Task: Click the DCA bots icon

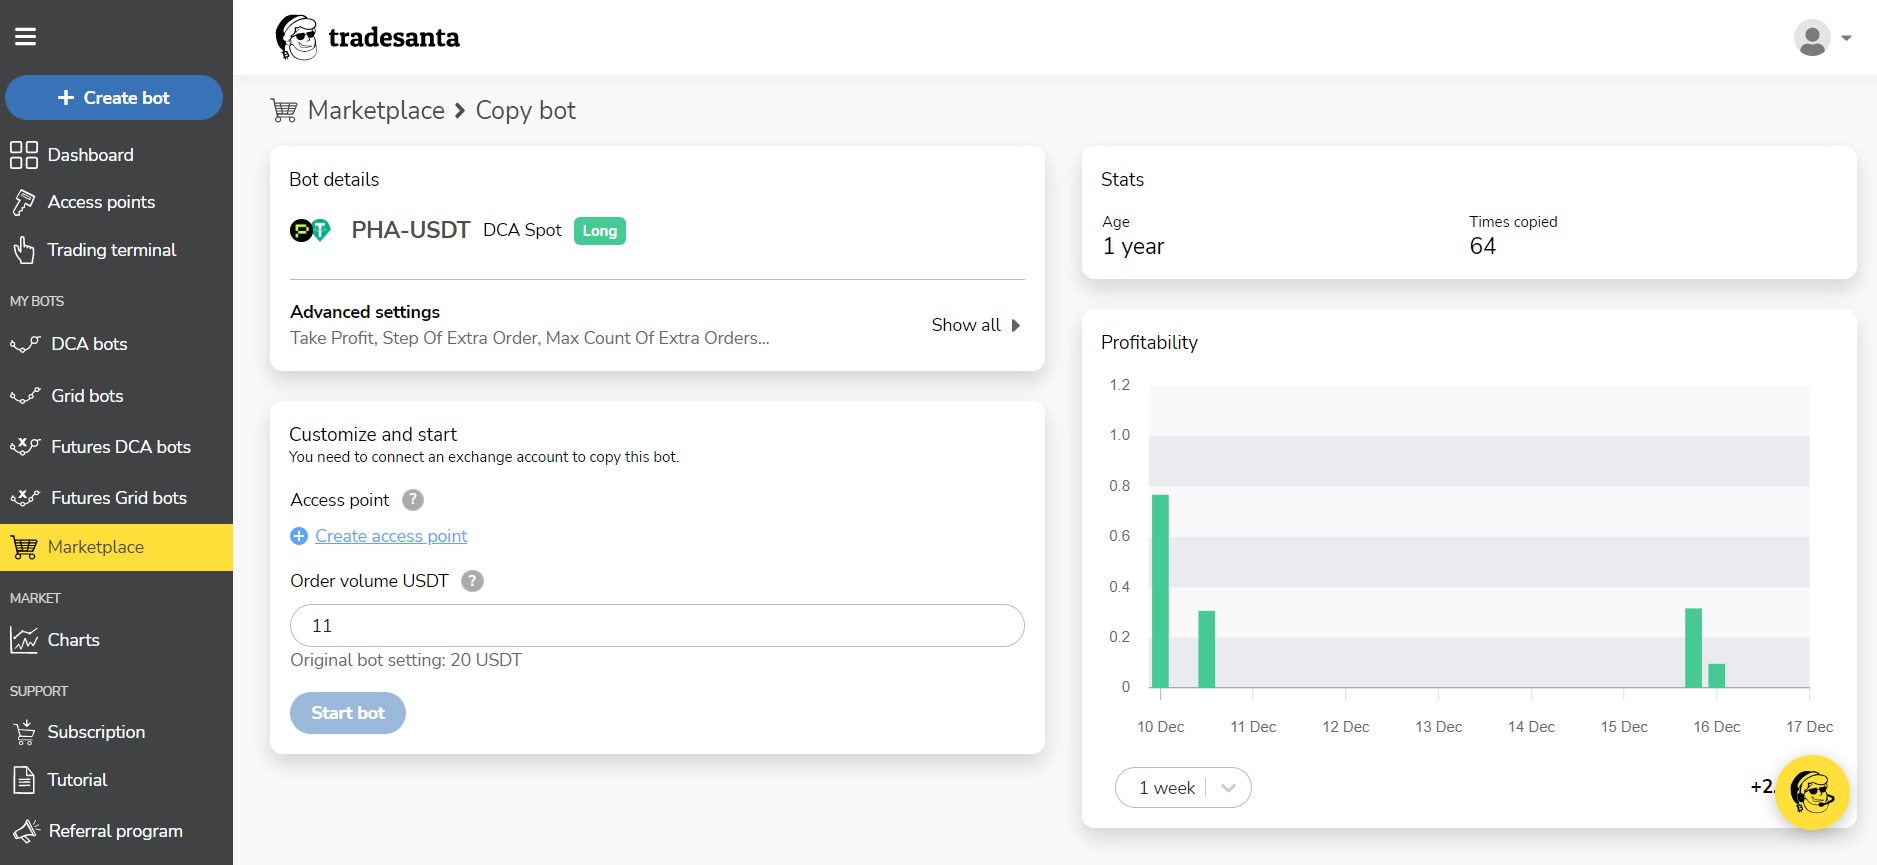Action: (x=25, y=344)
